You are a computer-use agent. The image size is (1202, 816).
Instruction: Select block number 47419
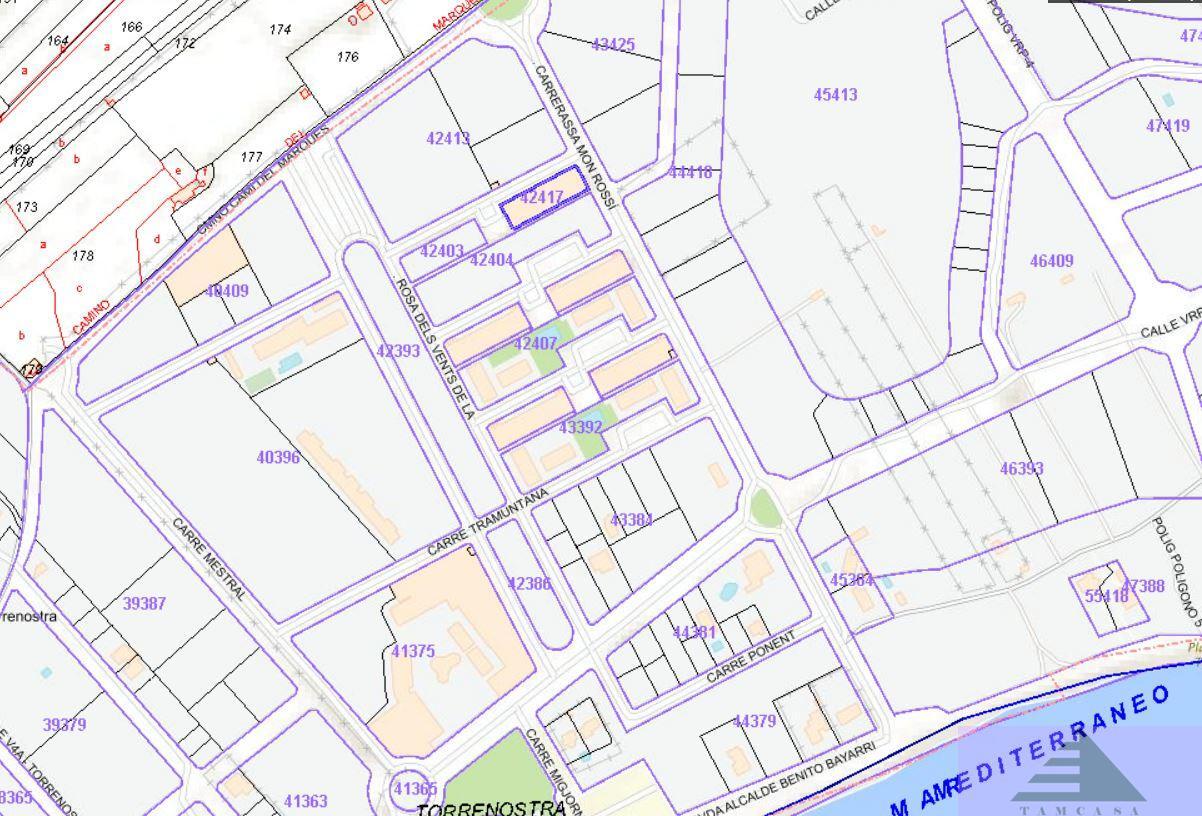1168,126
